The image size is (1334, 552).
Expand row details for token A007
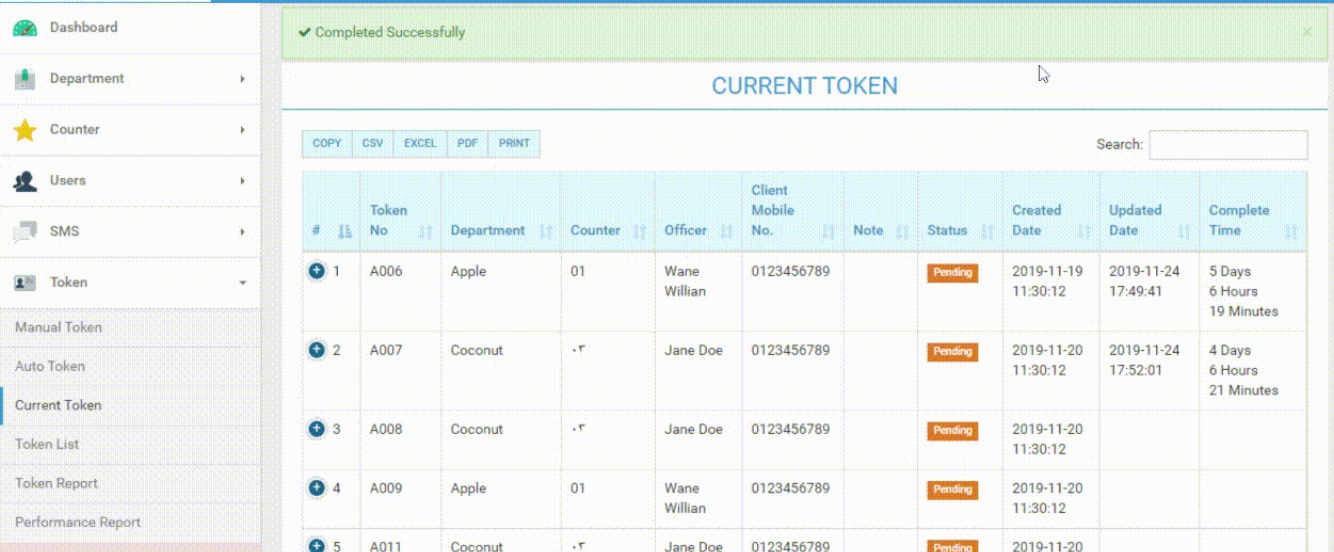317,350
